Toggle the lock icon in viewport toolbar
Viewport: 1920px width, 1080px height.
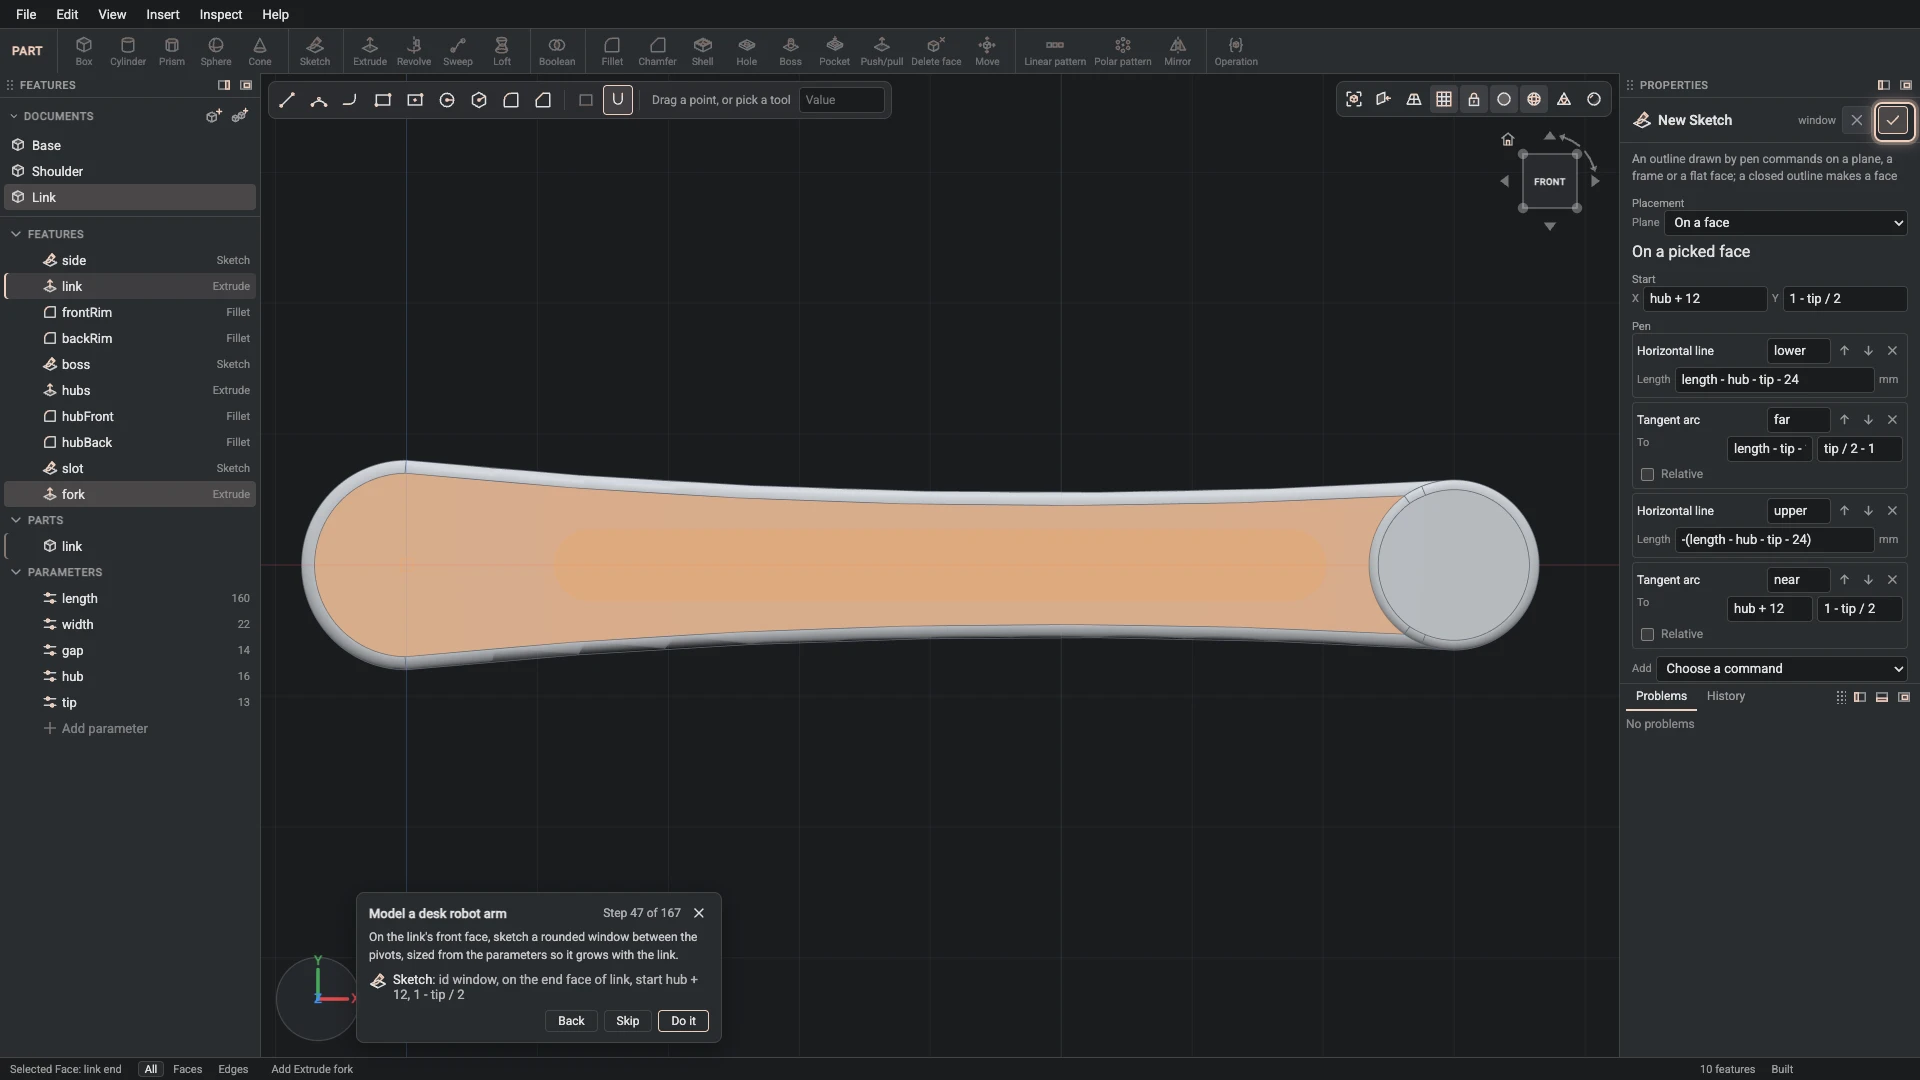click(1474, 99)
